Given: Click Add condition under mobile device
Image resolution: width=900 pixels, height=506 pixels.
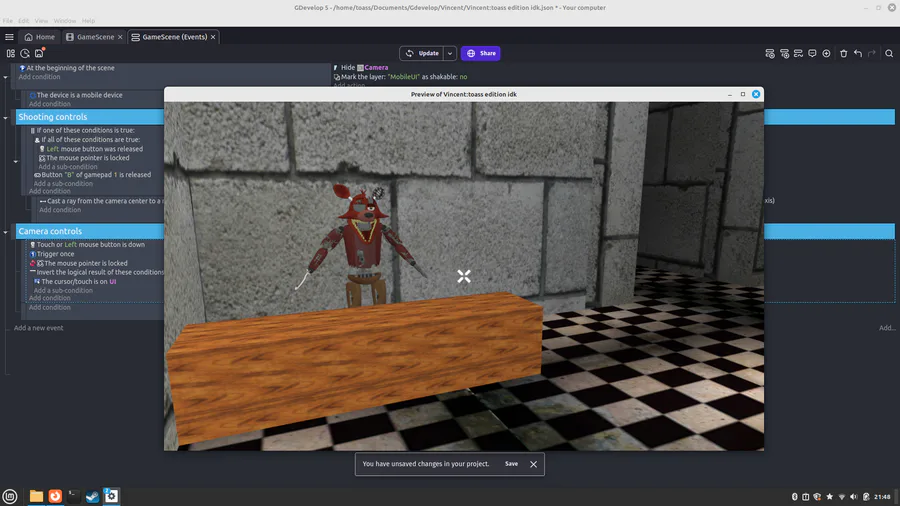Looking at the screenshot, I should (x=50, y=104).
